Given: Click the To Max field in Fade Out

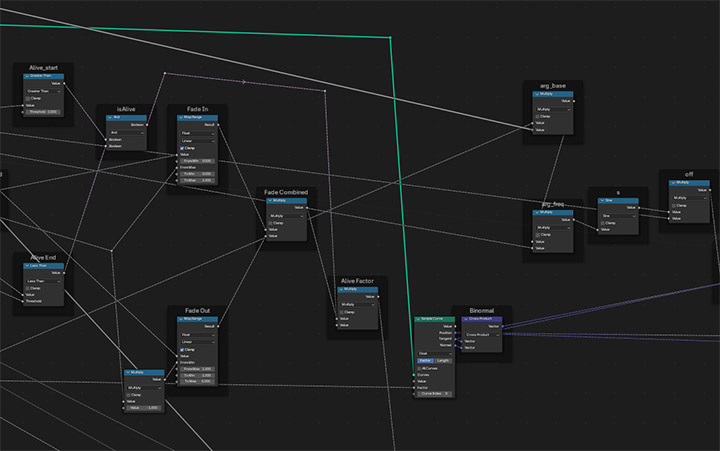Looking at the screenshot, I should click(x=197, y=381).
